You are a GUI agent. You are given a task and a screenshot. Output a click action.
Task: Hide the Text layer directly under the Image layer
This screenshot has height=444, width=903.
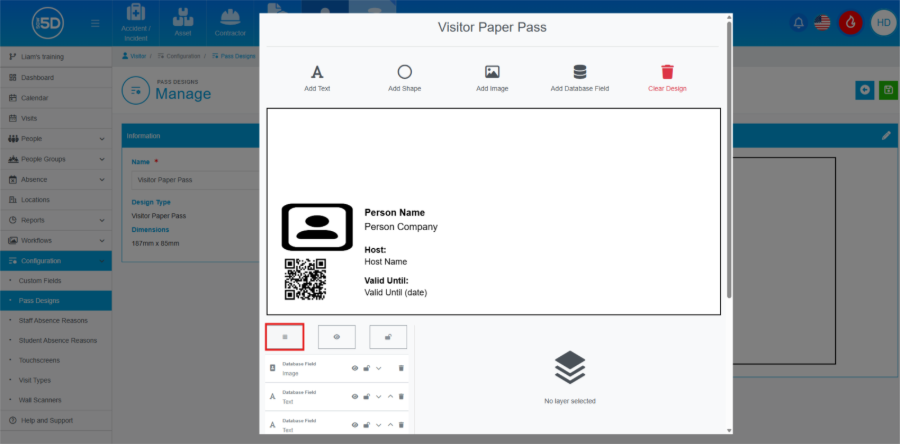355,396
